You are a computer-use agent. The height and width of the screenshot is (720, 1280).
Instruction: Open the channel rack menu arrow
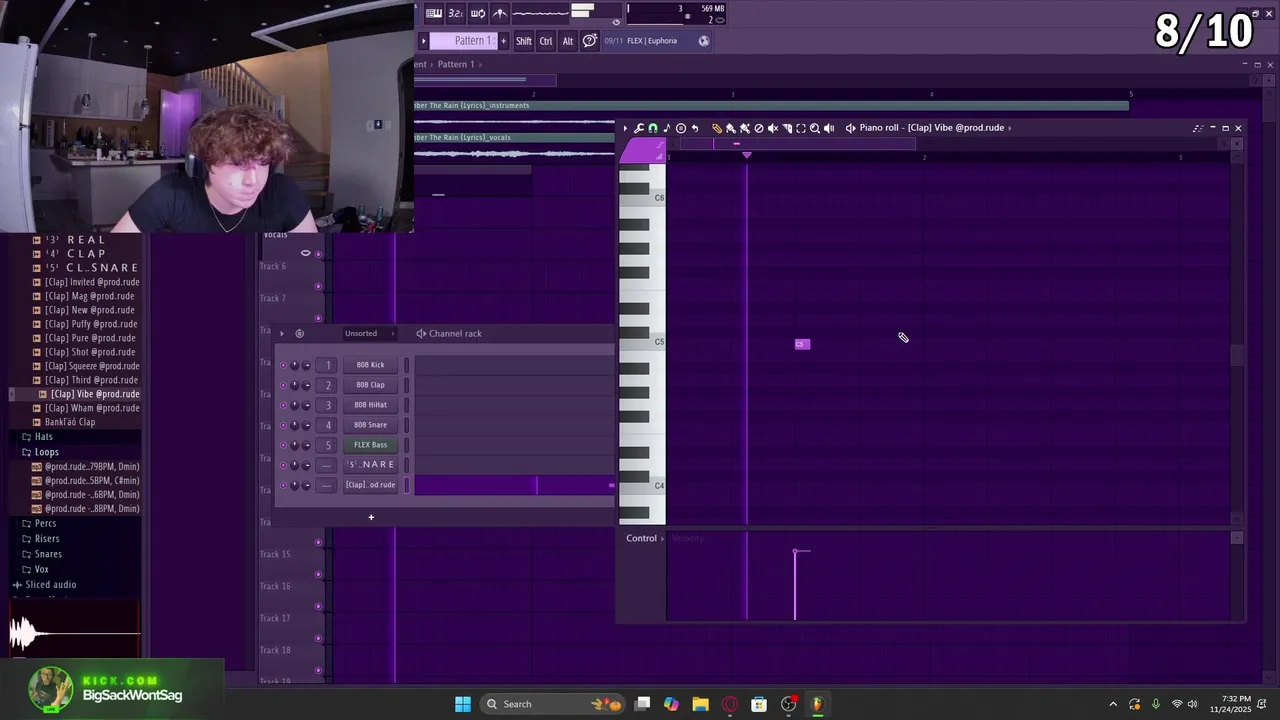[x=282, y=333]
